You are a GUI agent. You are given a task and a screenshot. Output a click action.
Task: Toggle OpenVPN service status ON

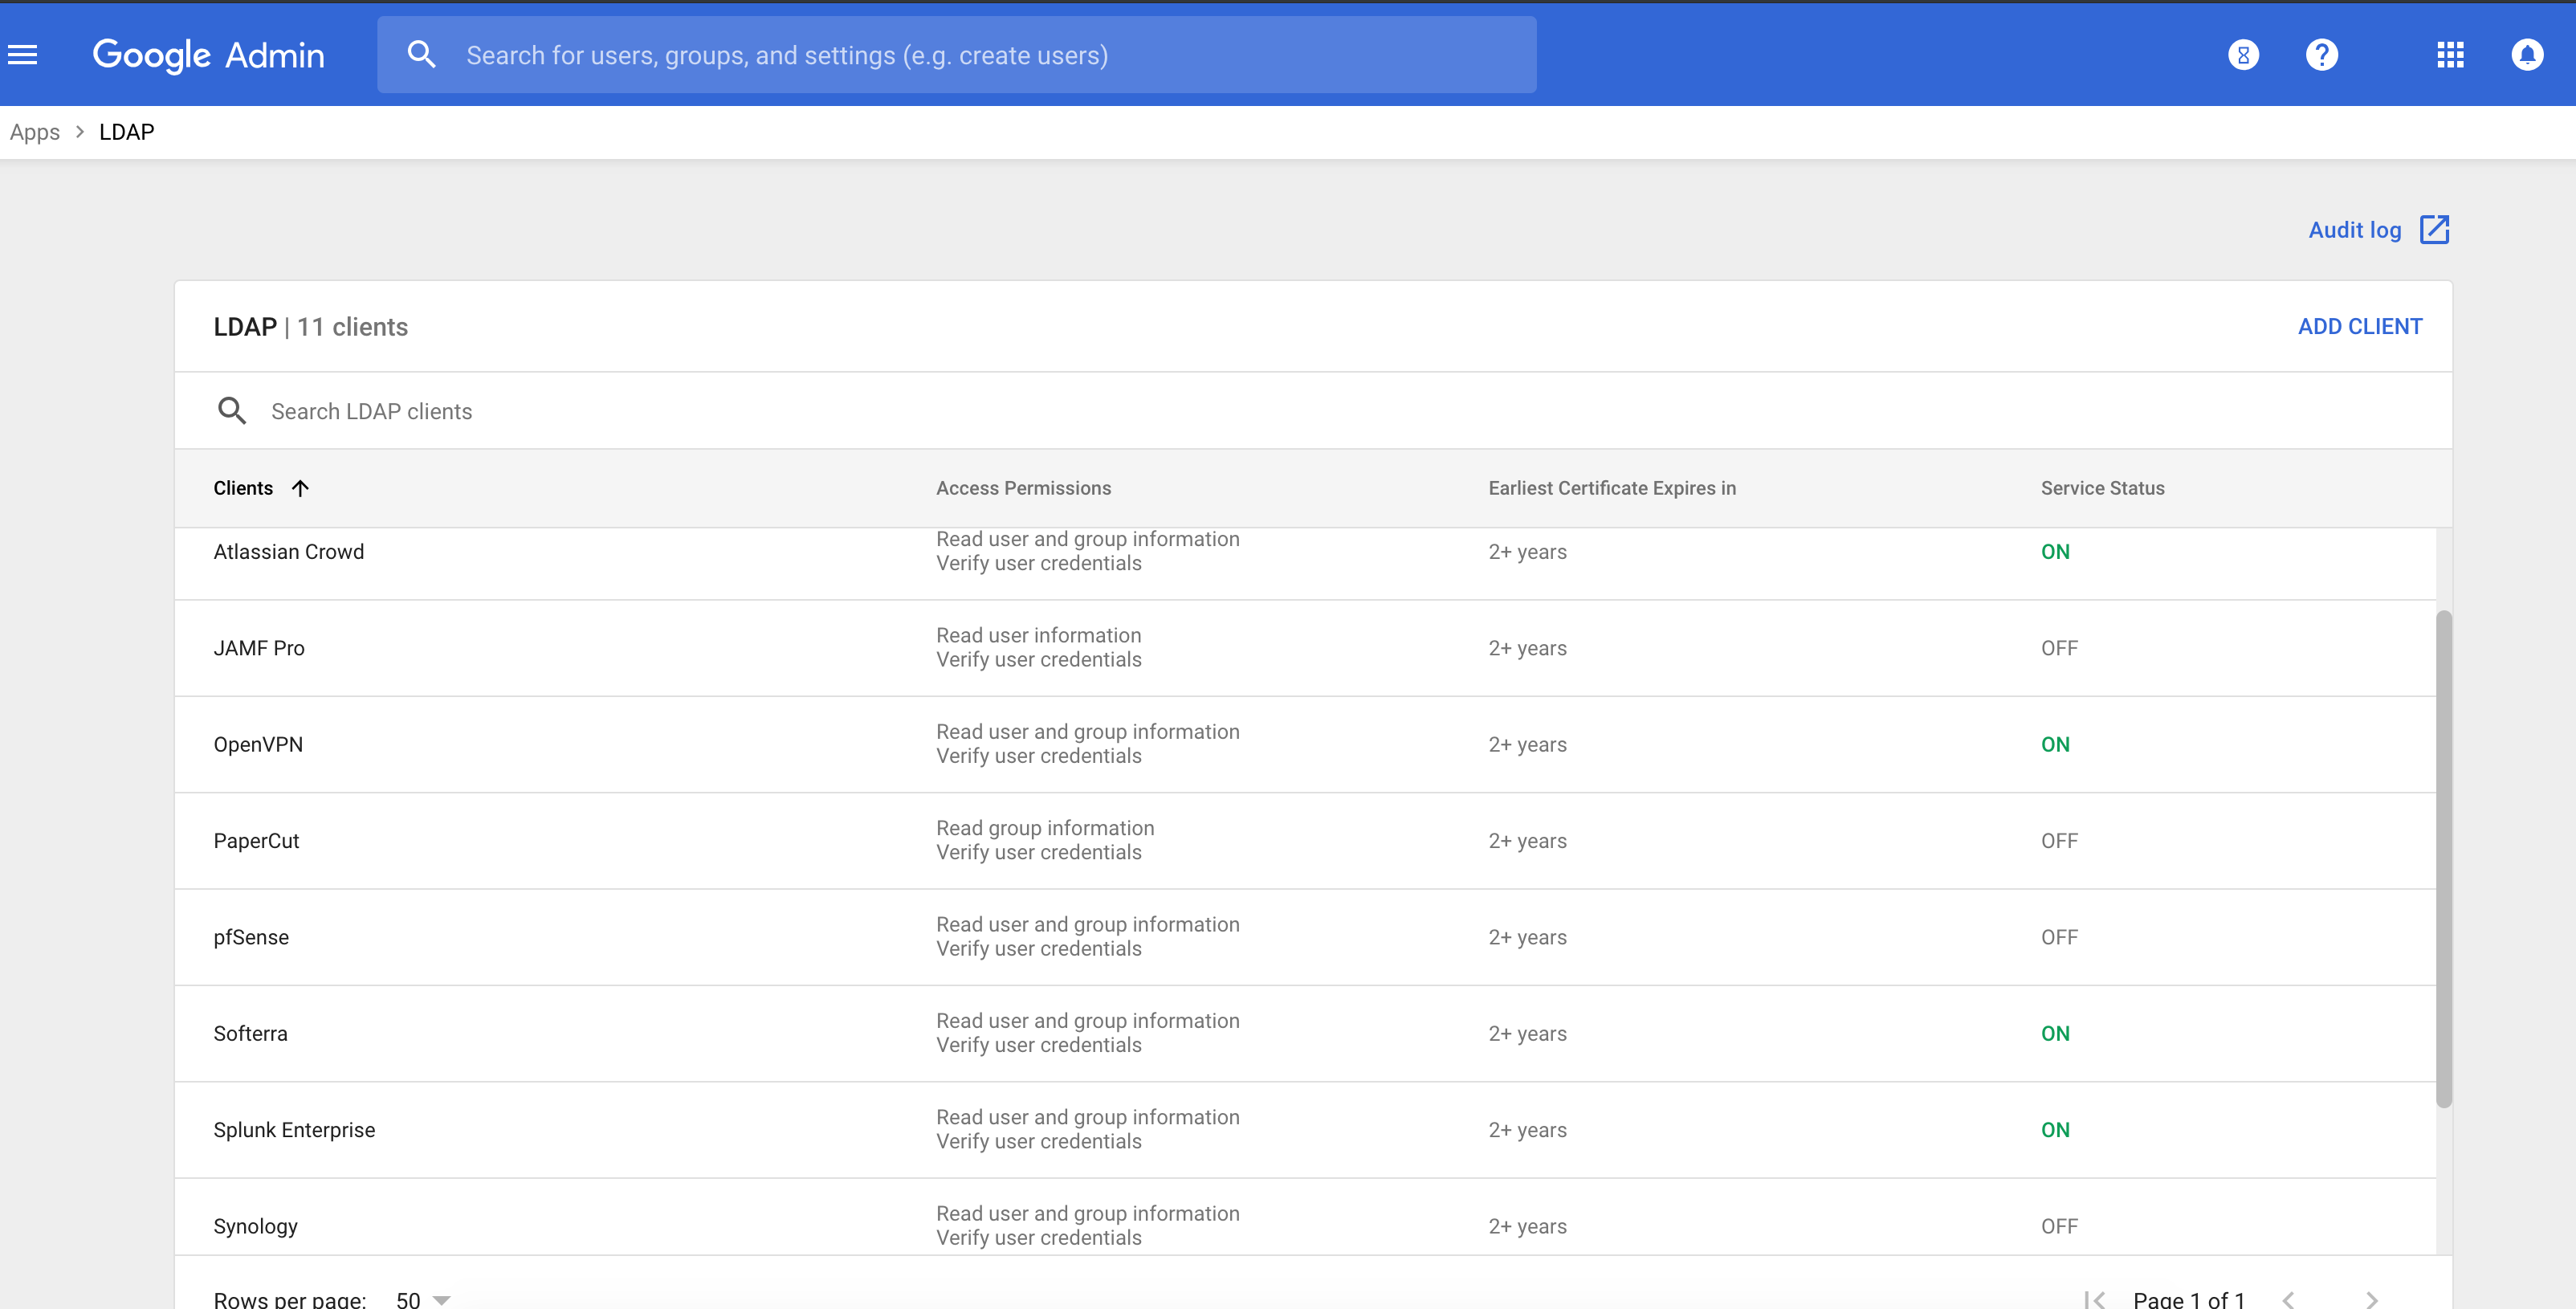(x=2055, y=745)
